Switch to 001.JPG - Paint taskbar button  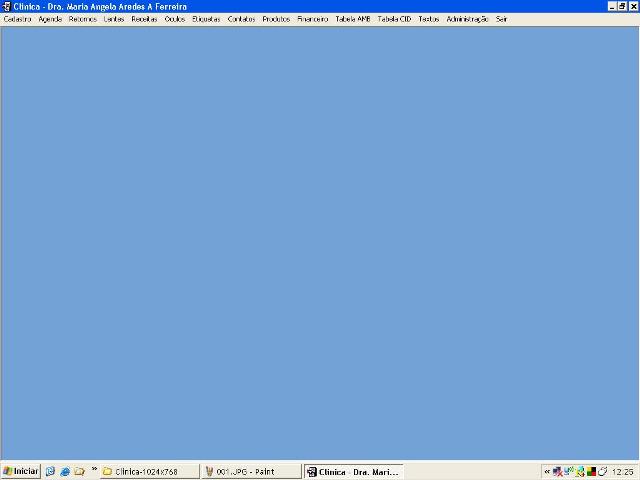point(251,471)
